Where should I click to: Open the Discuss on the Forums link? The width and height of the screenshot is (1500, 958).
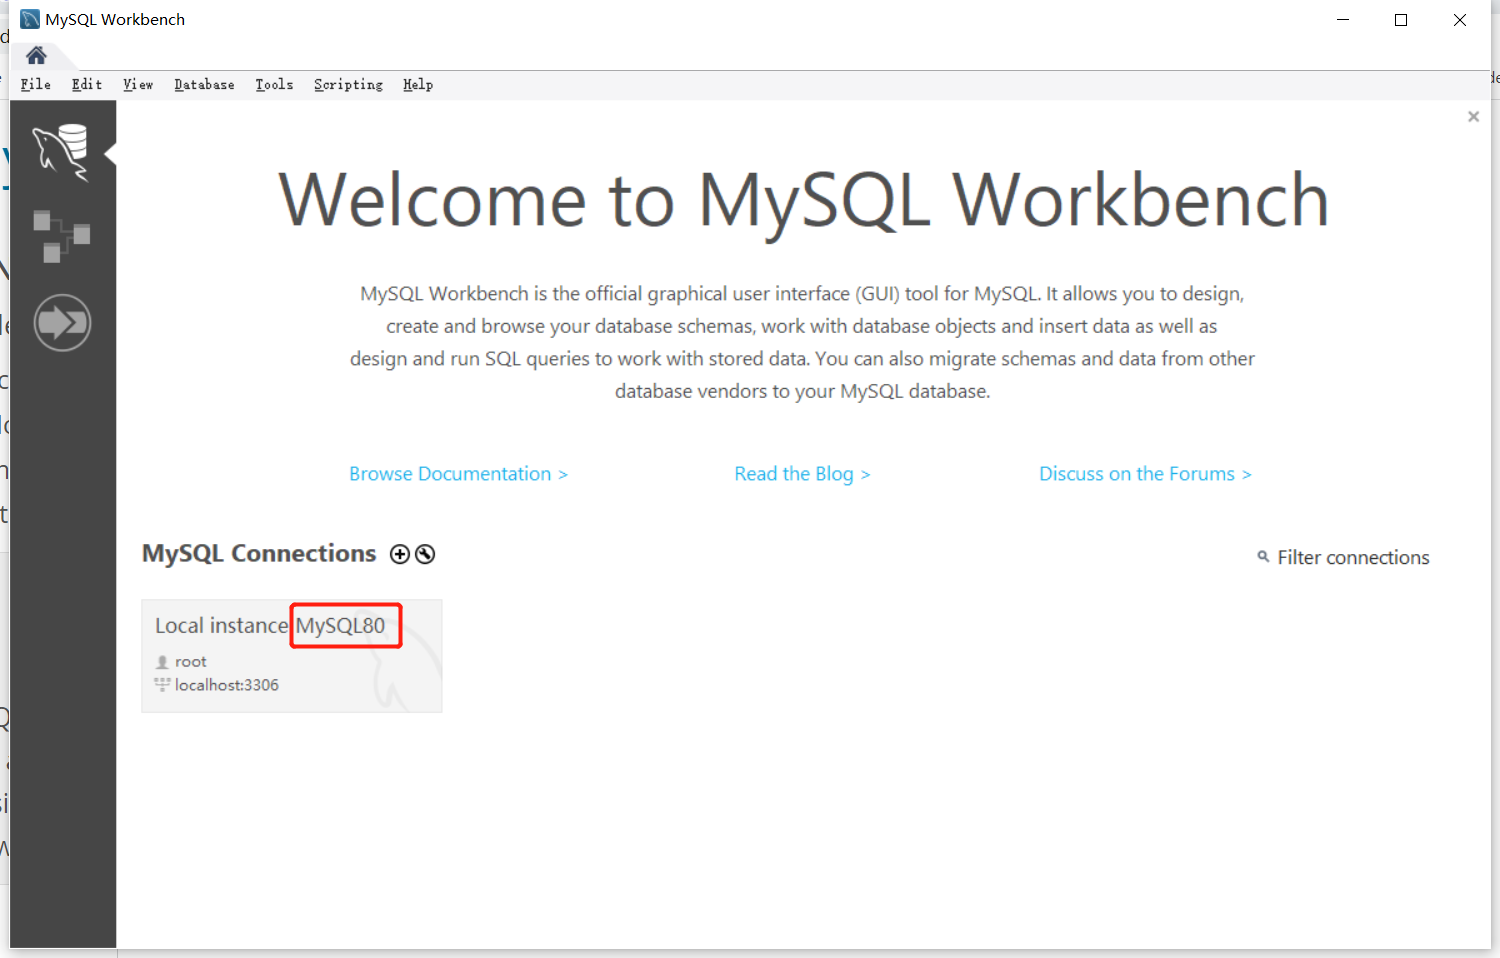click(1145, 474)
